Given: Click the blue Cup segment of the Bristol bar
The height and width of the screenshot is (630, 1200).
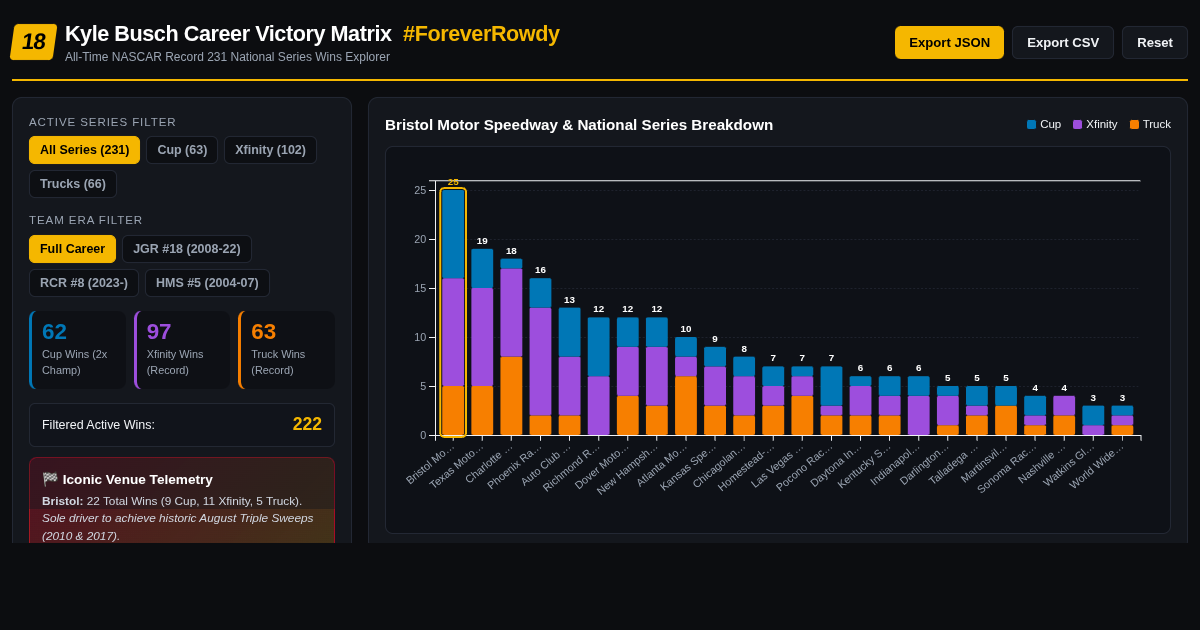Looking at the screenshot, I should pyautogui.click(x=453, y=234).
